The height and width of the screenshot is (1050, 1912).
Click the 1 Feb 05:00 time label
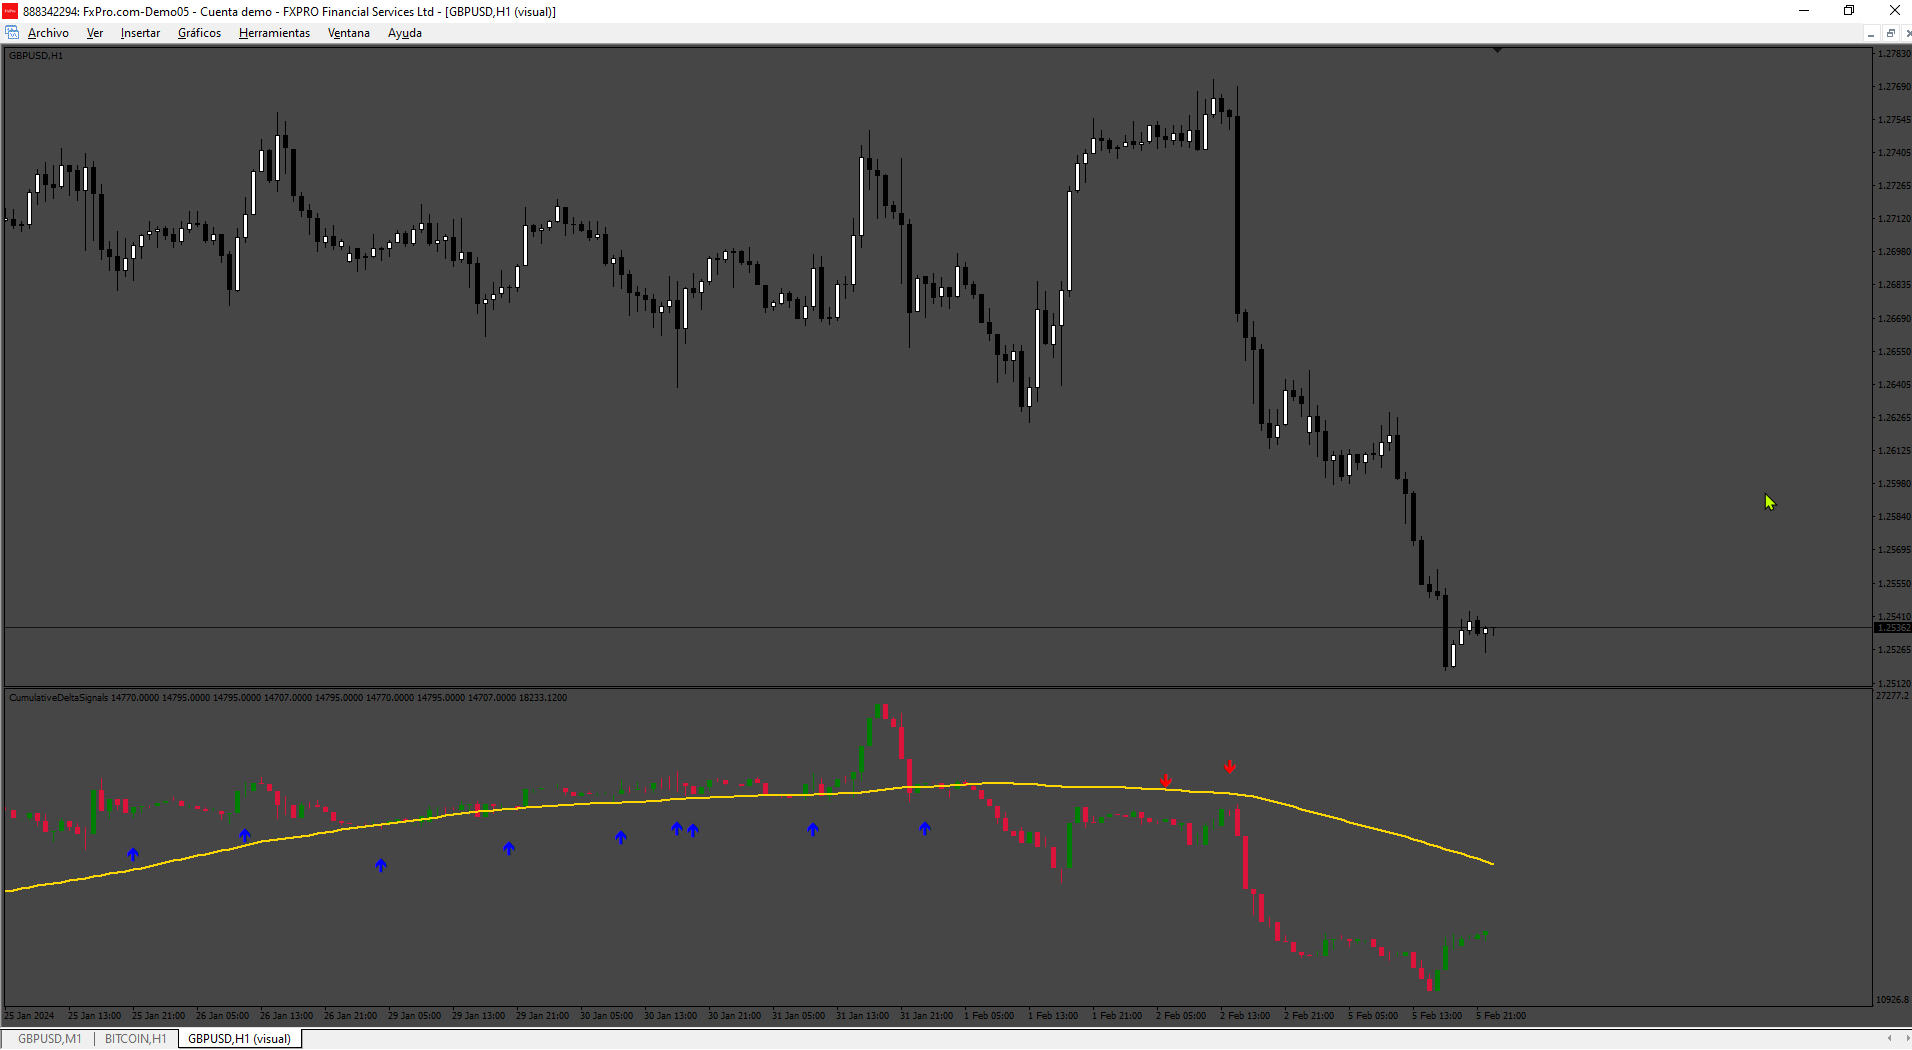pyautogui.click(x=989, y=1016)
